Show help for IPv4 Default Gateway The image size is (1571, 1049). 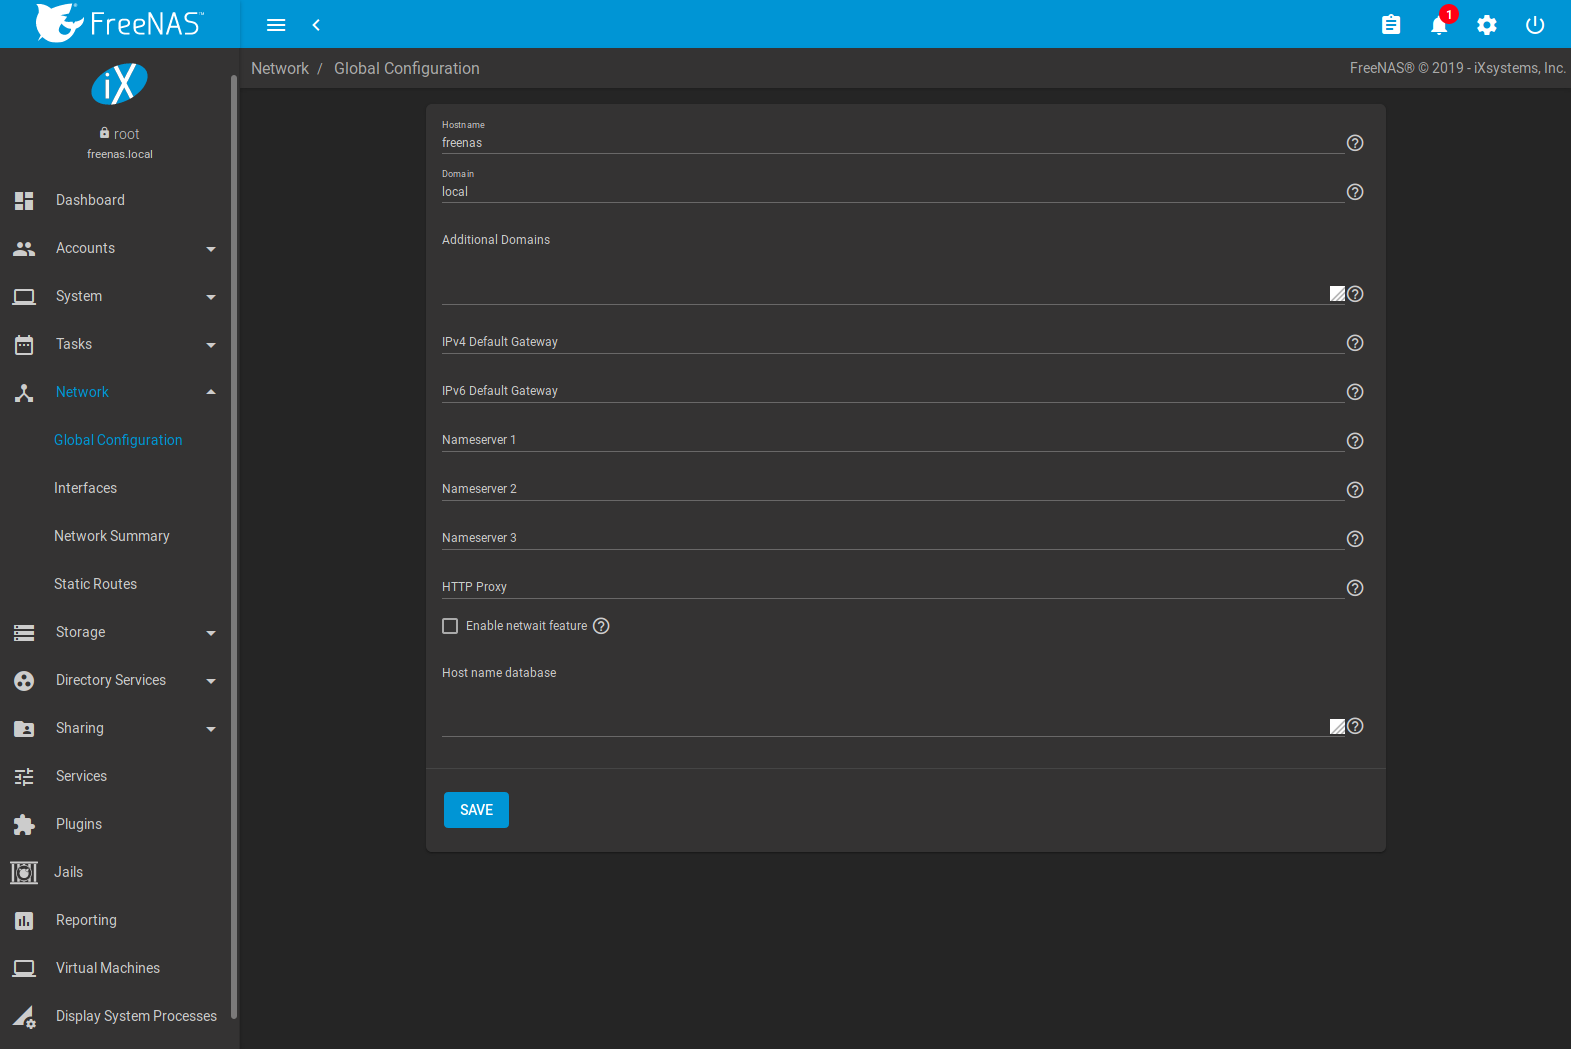click(1355, 343)
